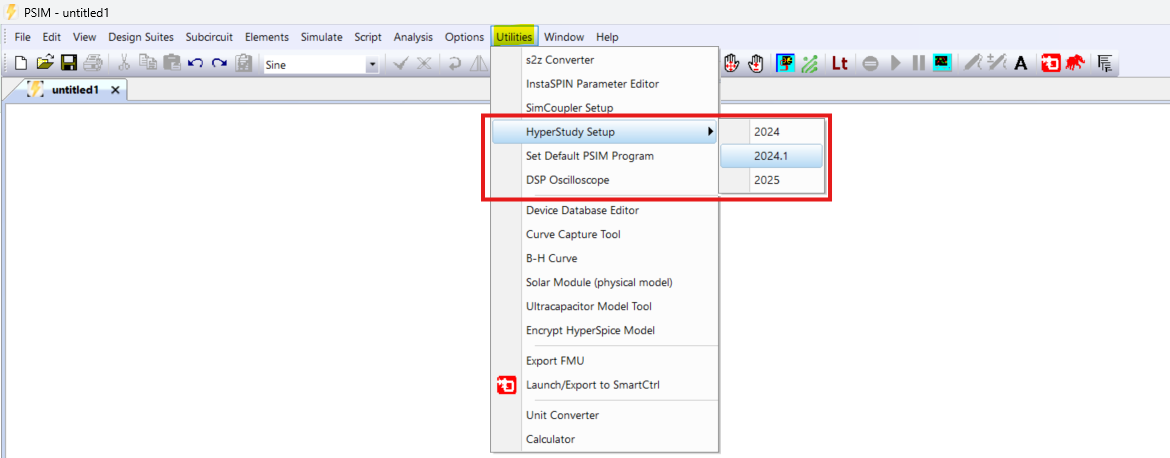Viewport: 1170px width, 458px height.
Task: Redo using the blue right arrow
Action: pyautogui.click(x=219, y=64)
